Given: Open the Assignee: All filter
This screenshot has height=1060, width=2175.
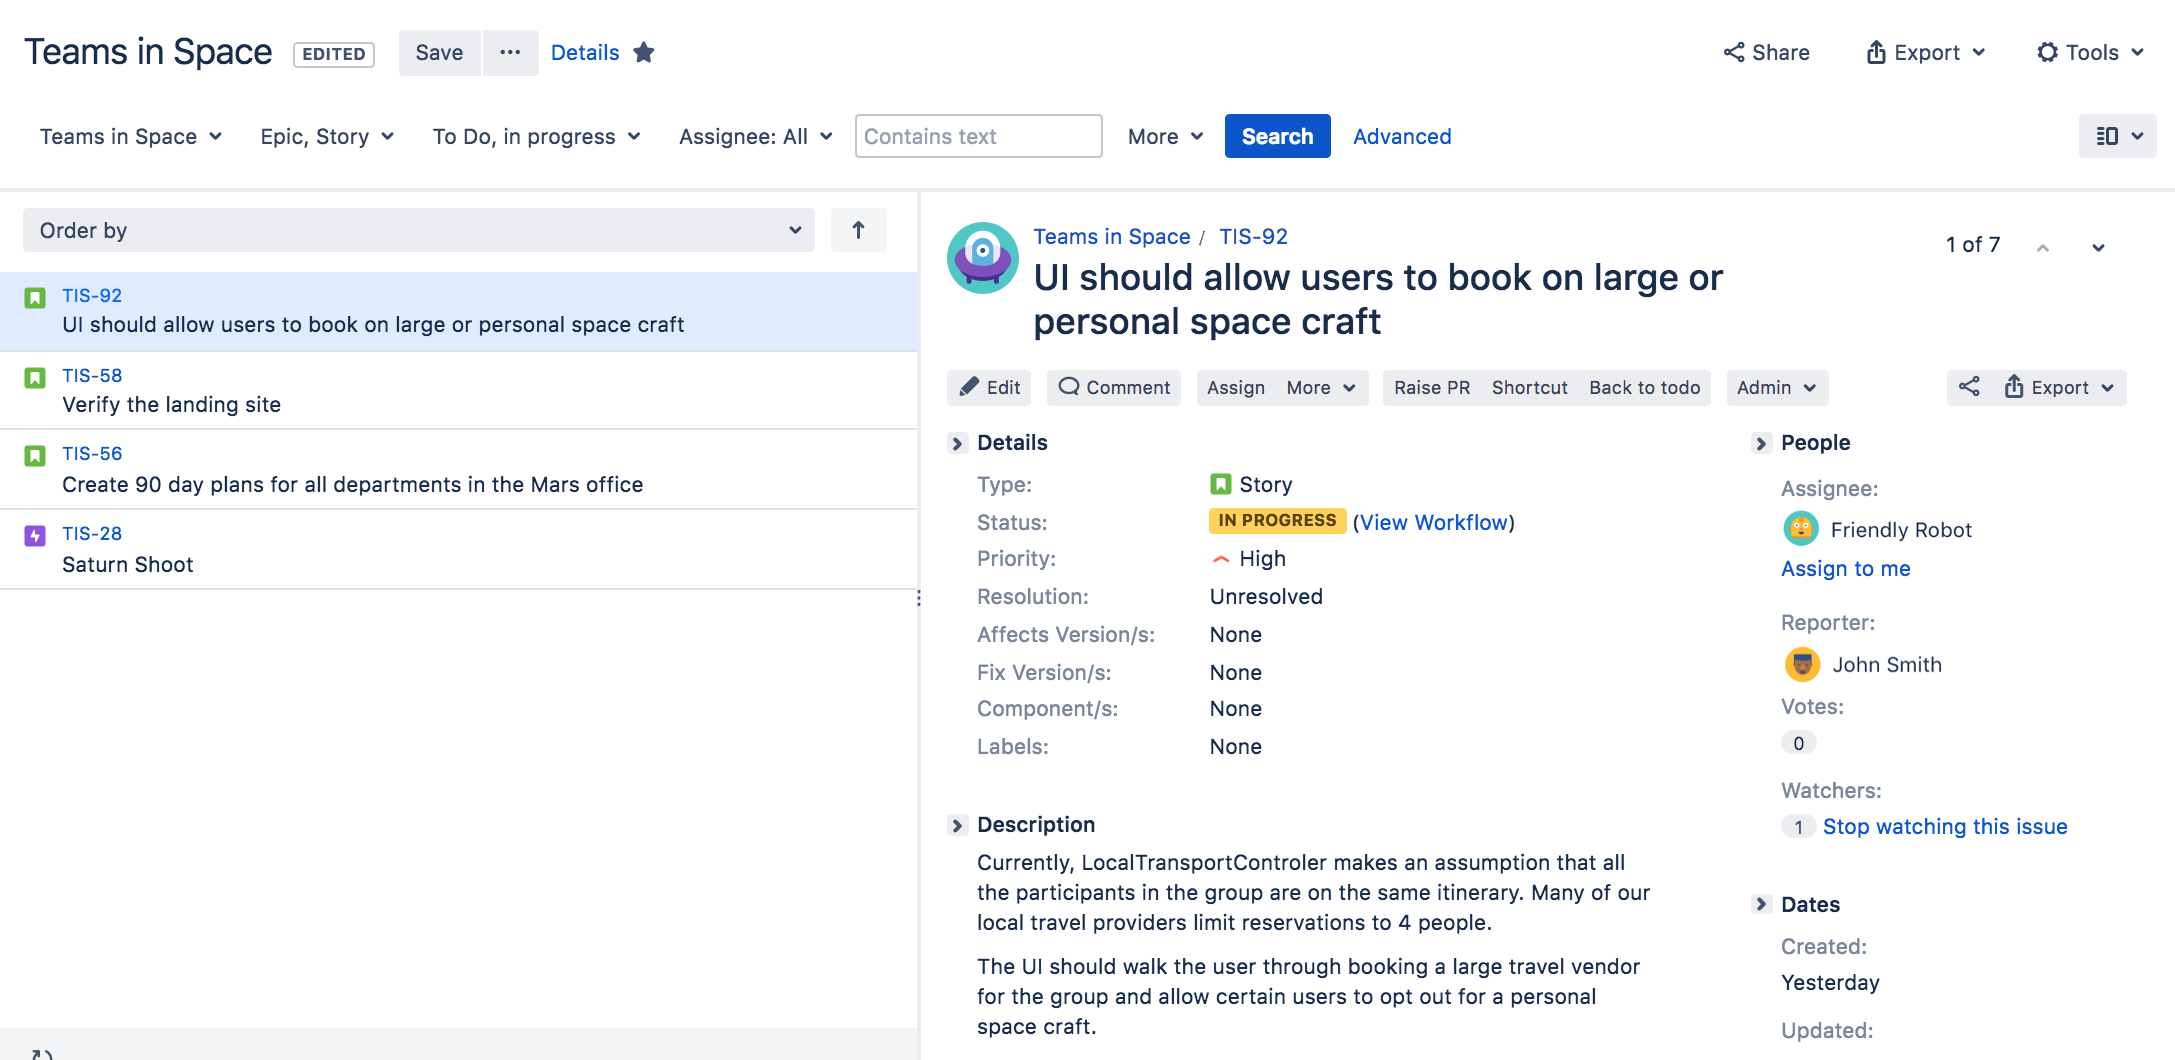Looking at the screenshot, I should tap(755, 136).
